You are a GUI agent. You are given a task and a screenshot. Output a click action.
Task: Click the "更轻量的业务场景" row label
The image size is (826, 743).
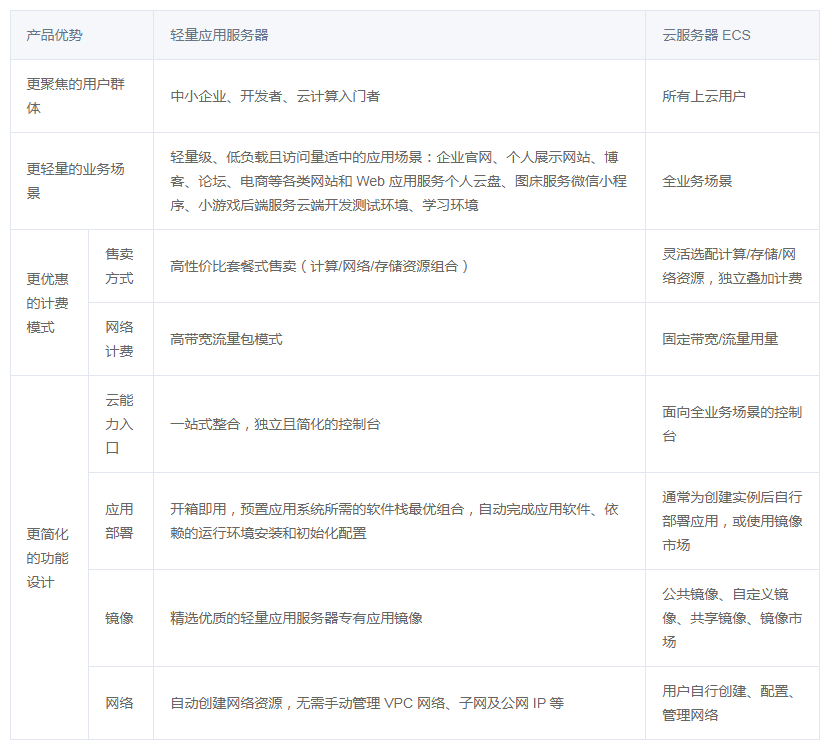coord(82,181)
